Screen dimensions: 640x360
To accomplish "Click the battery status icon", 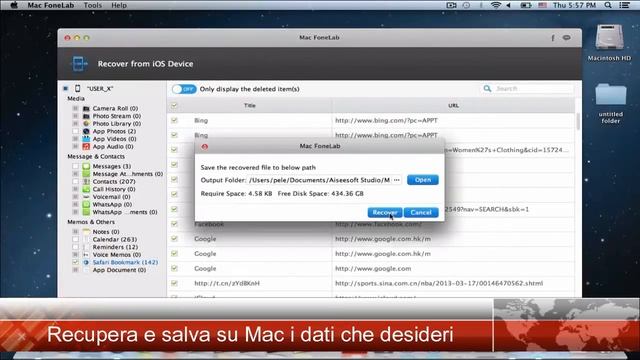I will pyautogui.click(x=526, y=5).
